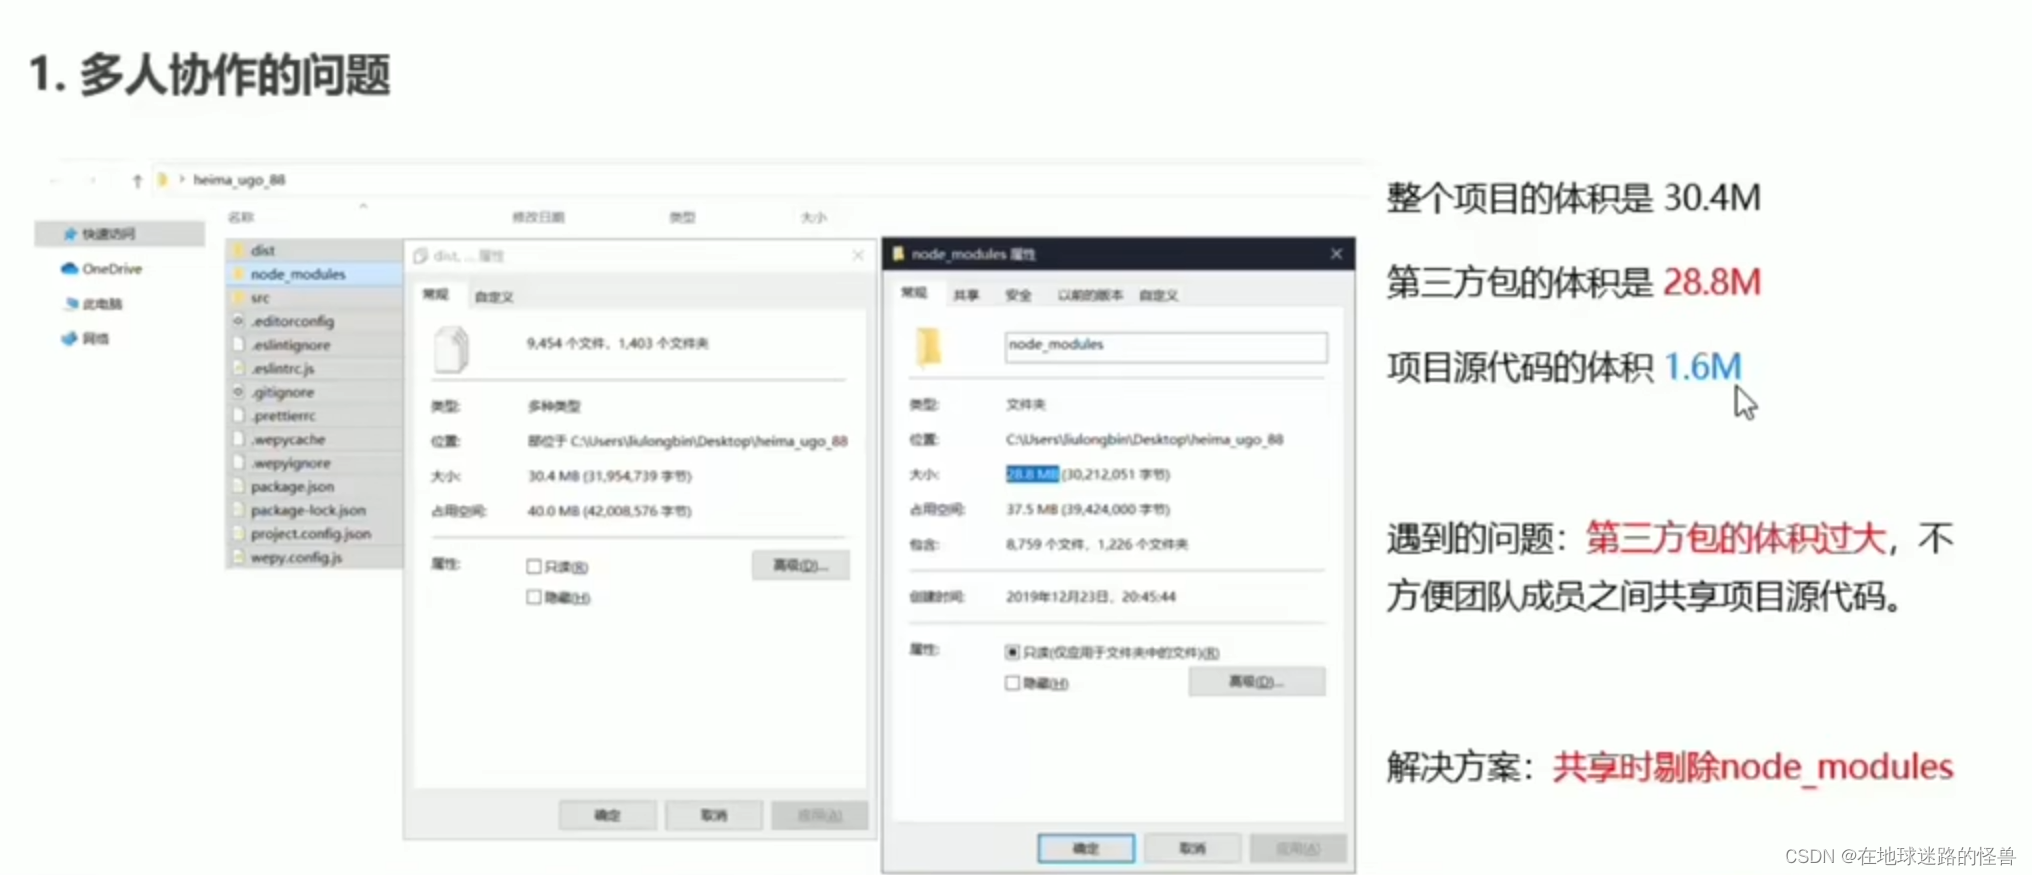Sort by the Type (类型) column header

(x=682, y=217)
